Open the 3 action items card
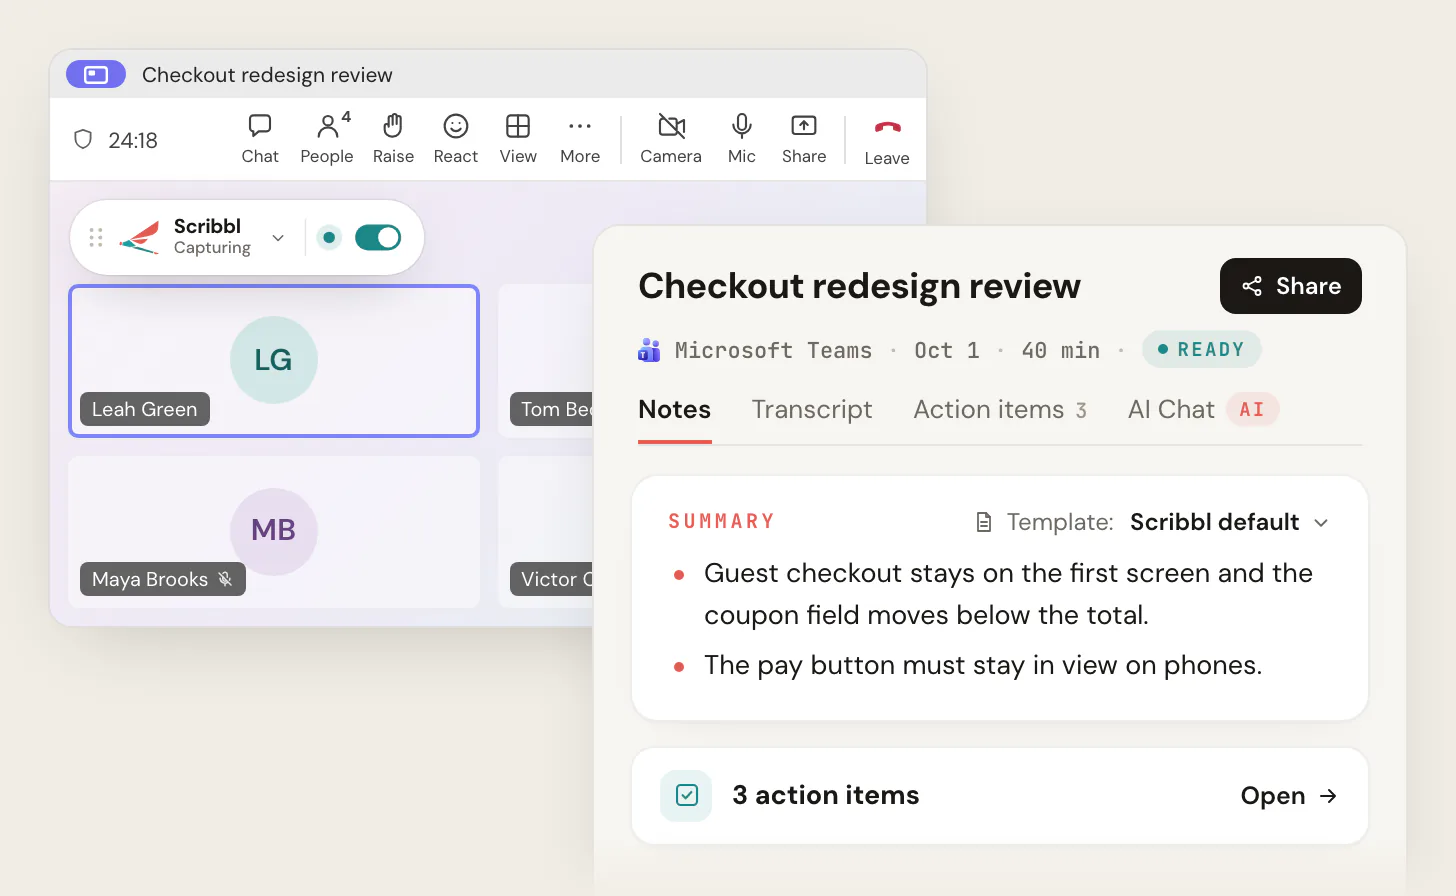 (1000, 796)
